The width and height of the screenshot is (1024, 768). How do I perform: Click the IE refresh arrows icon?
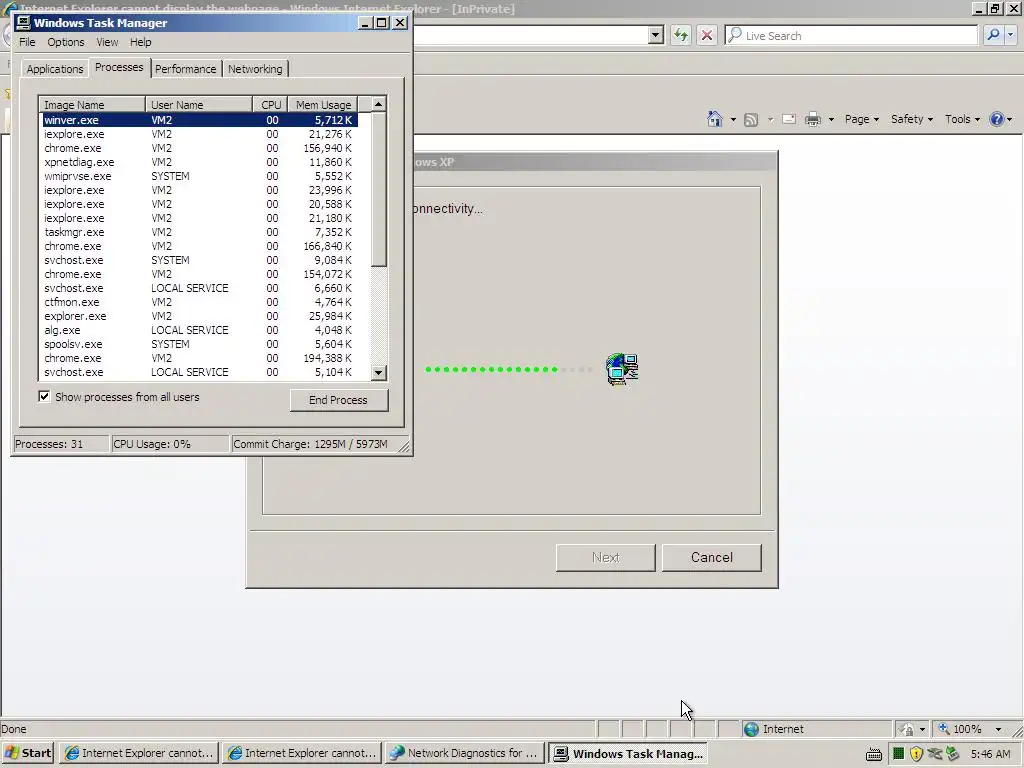coord(680,35)
